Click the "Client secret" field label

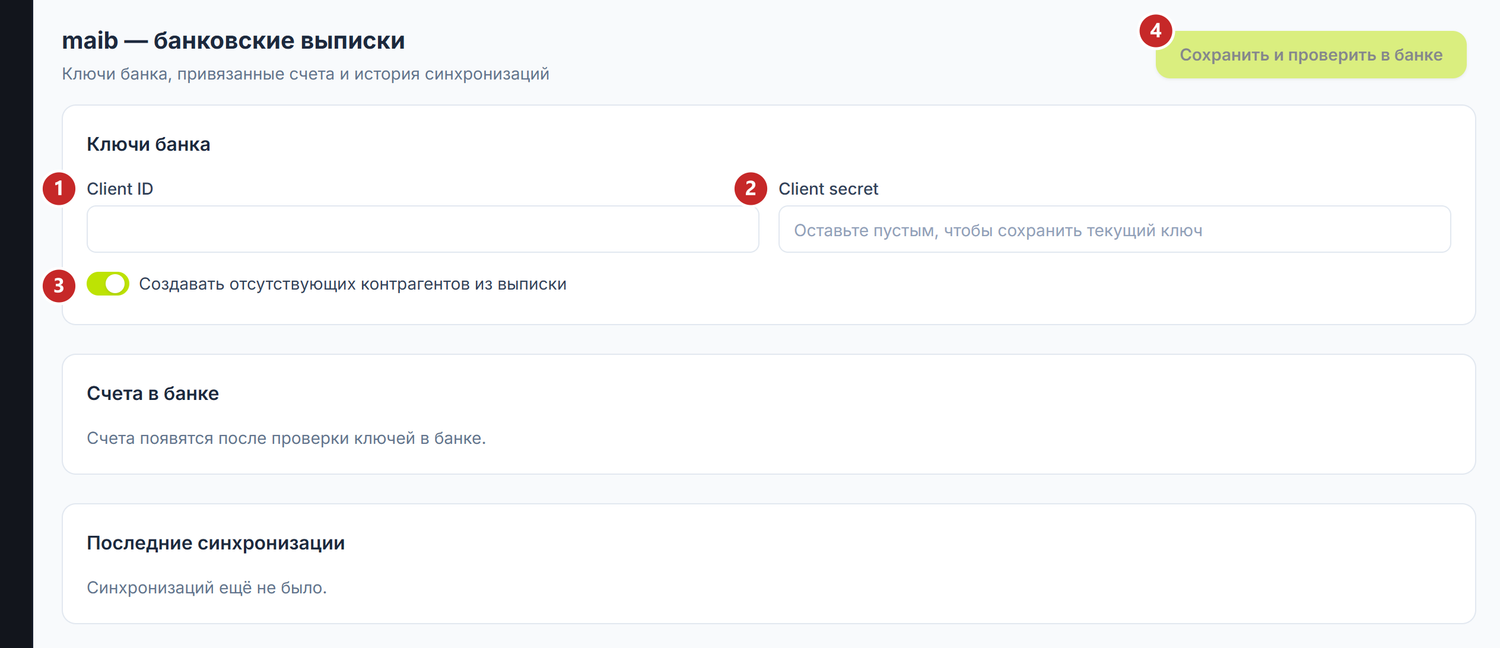[x=829, y=189]
